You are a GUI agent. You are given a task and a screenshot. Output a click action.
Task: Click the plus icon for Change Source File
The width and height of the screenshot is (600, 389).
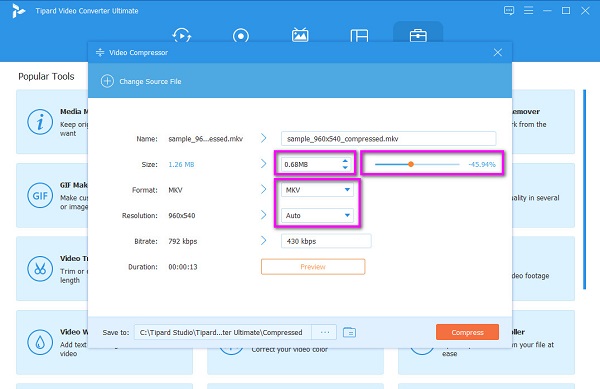click(x=107, y=81)
